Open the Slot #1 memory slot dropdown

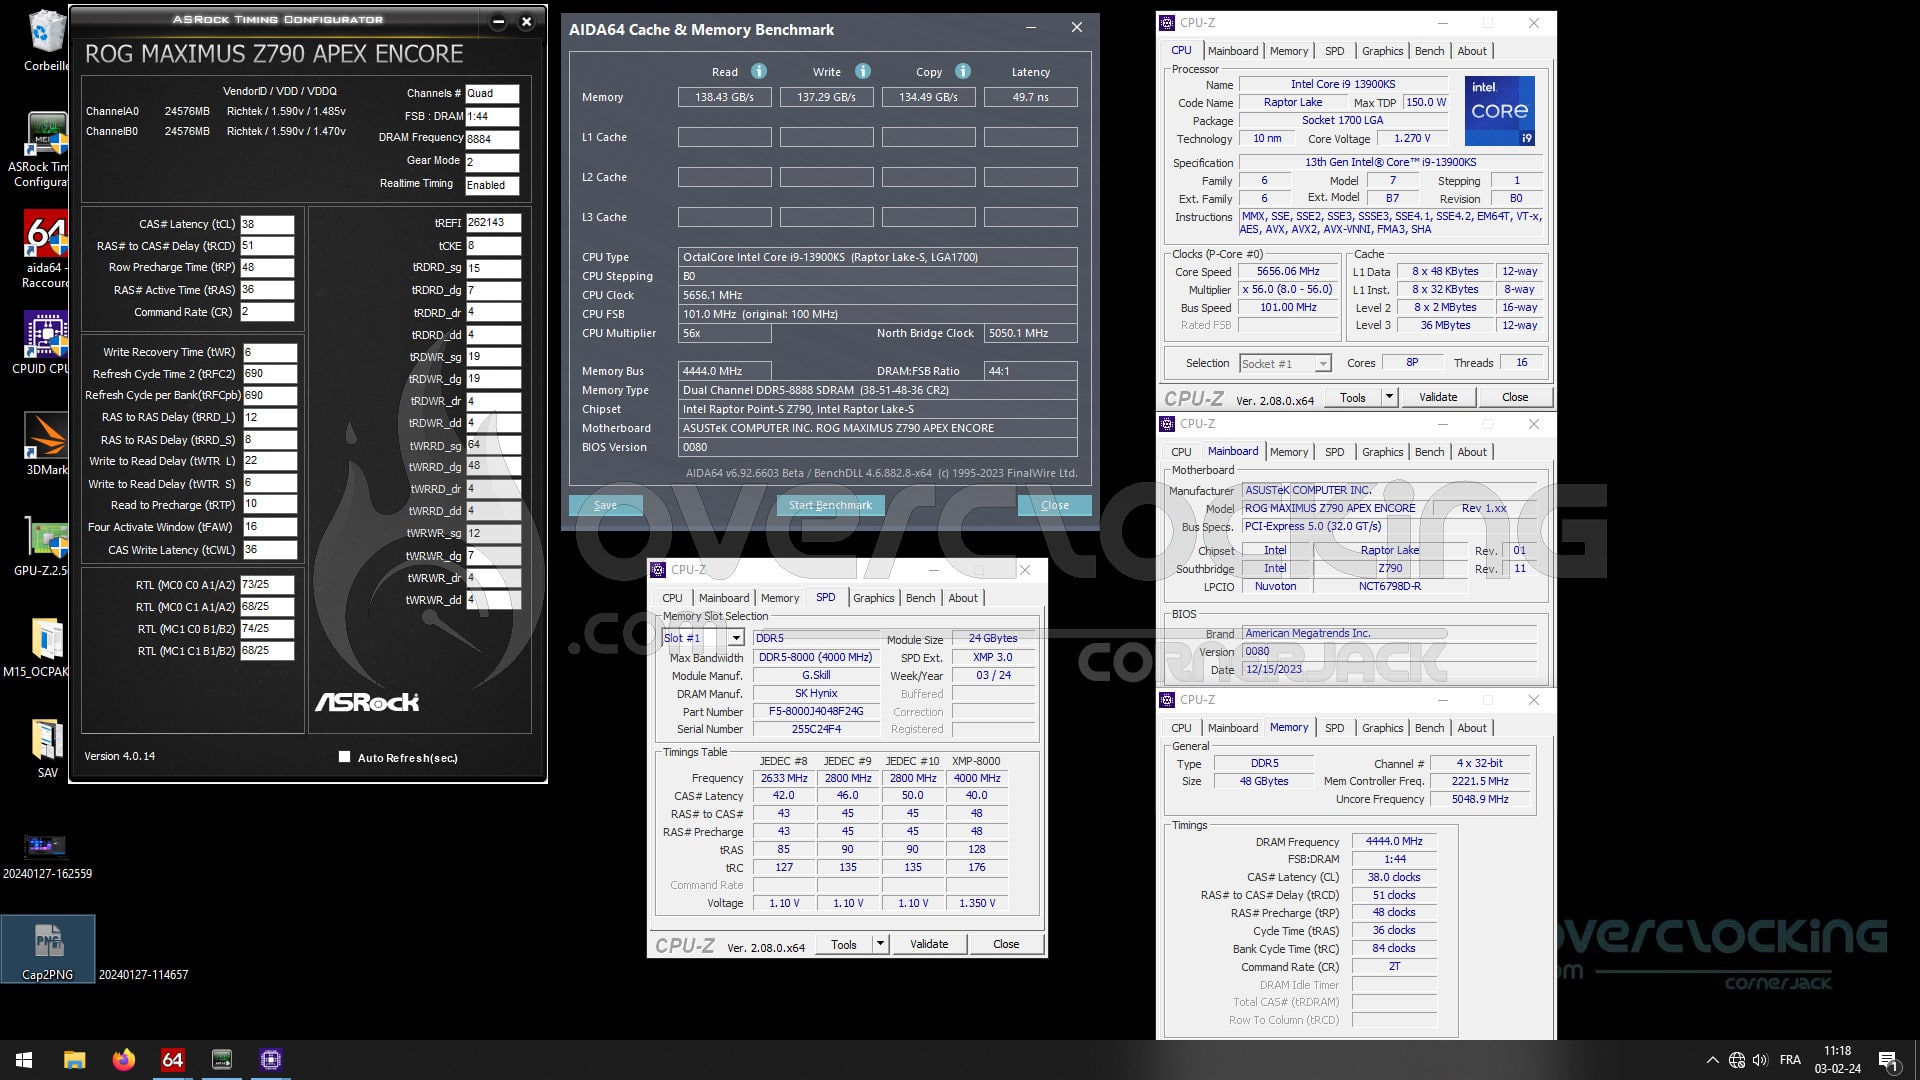pyautogui.click(x=735, y=637)
